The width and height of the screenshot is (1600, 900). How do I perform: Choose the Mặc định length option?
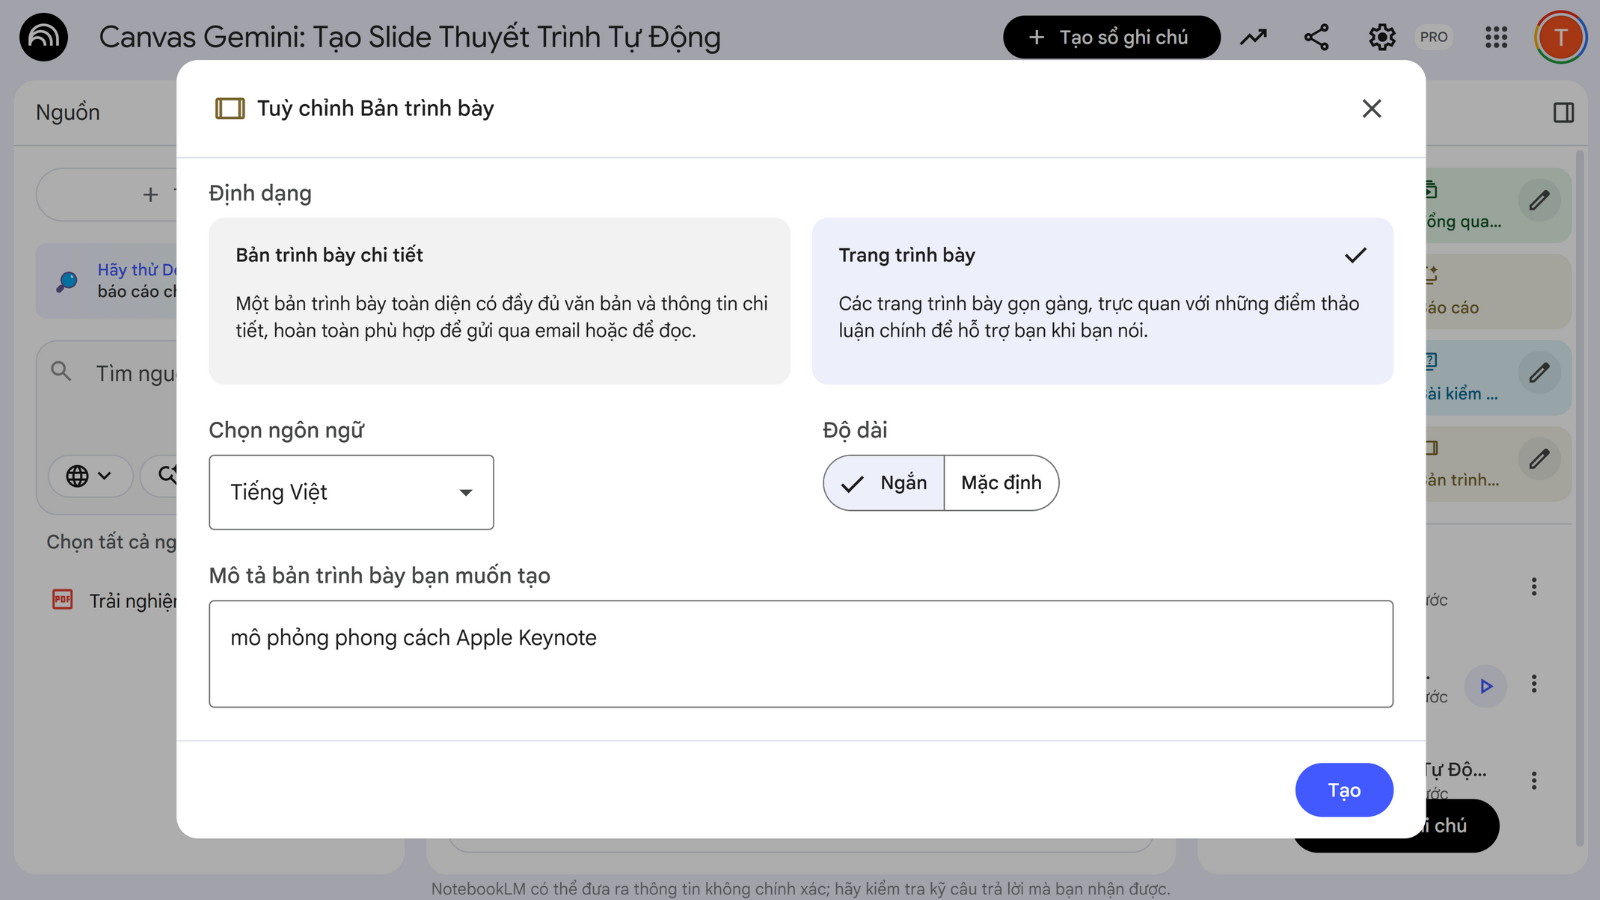[x=1001, y=483]
